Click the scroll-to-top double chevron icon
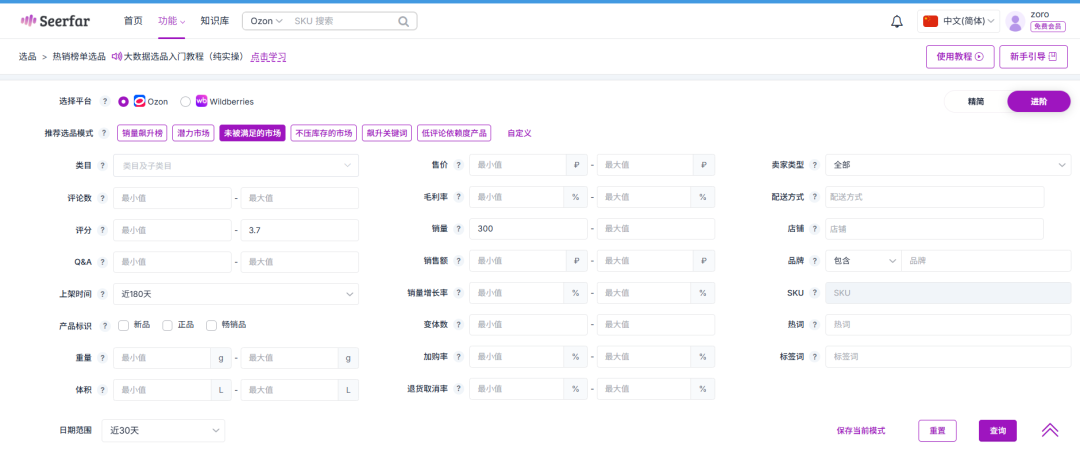Image resolution: width=1080 pixels, height=456 pixels. 1049,430
